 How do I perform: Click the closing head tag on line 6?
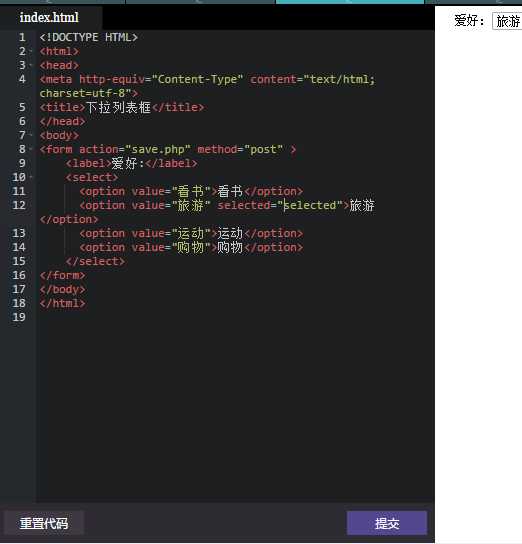coord(62,121)
